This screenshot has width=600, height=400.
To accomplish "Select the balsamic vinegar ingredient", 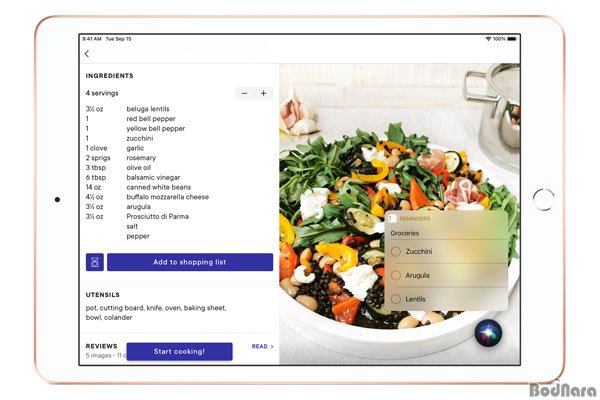I will coord(153,177).
